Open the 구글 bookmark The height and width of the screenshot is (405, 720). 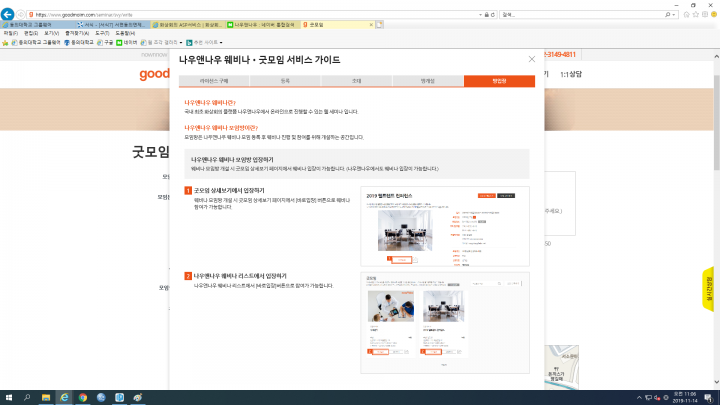pyautogui.click(x=105, y=43)
